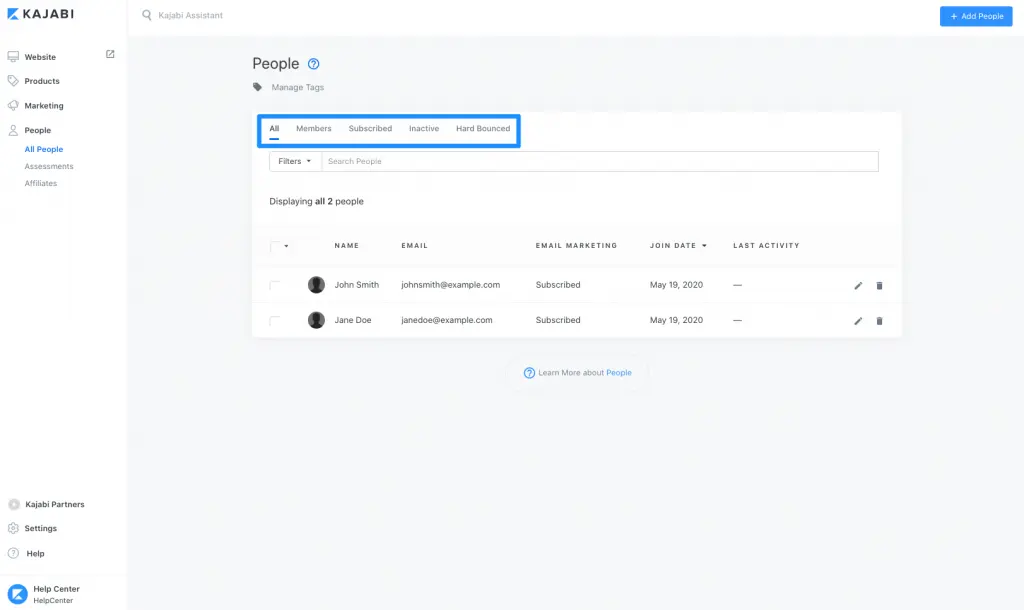Viewport: 1024px width, 610px height.
Task: Open external website link icon in sidebar
Action: pyautogui.click(x=110, y=54)
